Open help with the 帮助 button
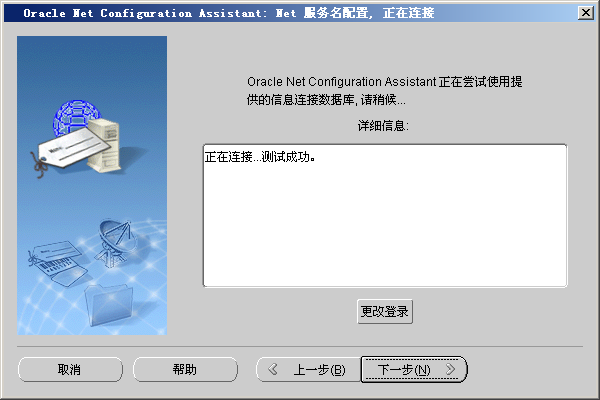 [185, 369]
